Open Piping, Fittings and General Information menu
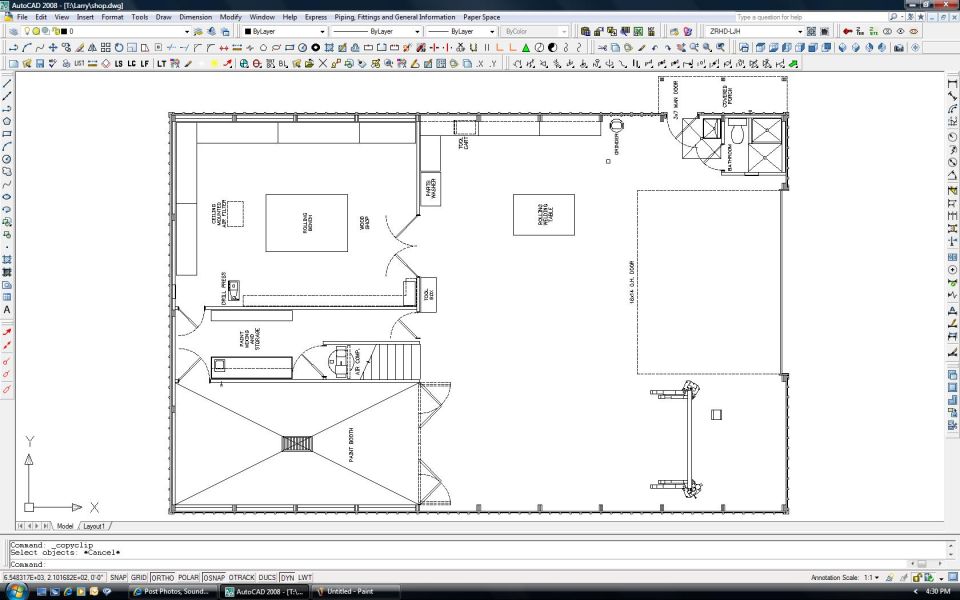The width and height of the screenshot is (960, 600). (x=395, y=17)
